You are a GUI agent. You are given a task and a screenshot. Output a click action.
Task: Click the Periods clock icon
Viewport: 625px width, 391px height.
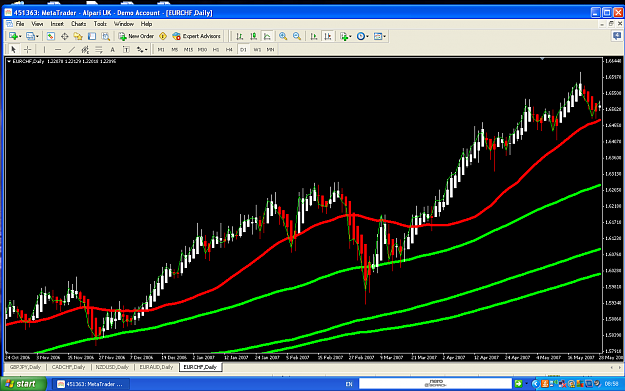361,36
